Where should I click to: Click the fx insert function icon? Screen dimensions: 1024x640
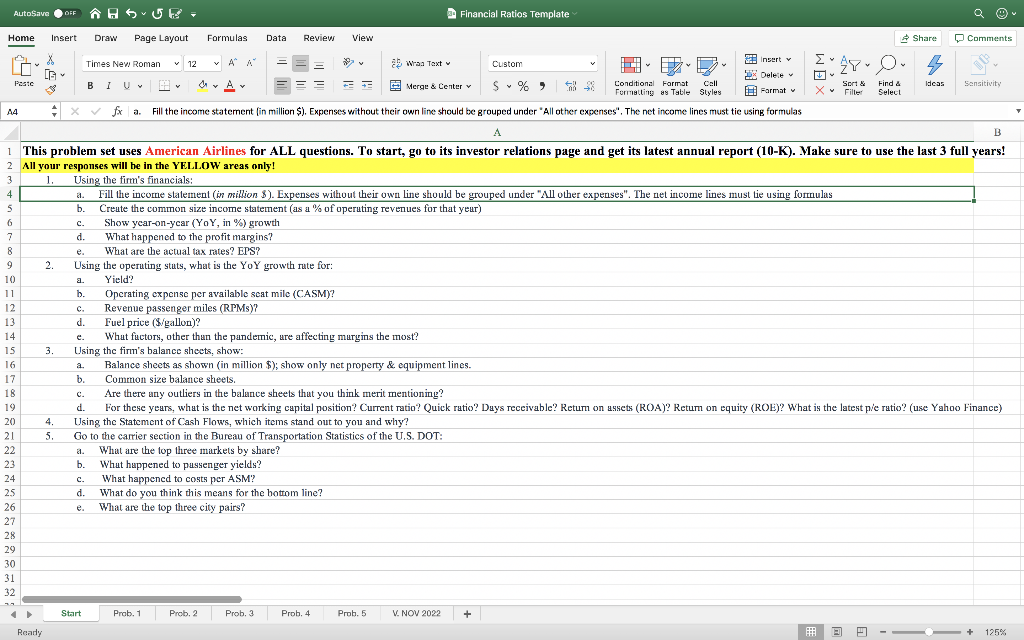pyautogui.click(x=117, y=111)
